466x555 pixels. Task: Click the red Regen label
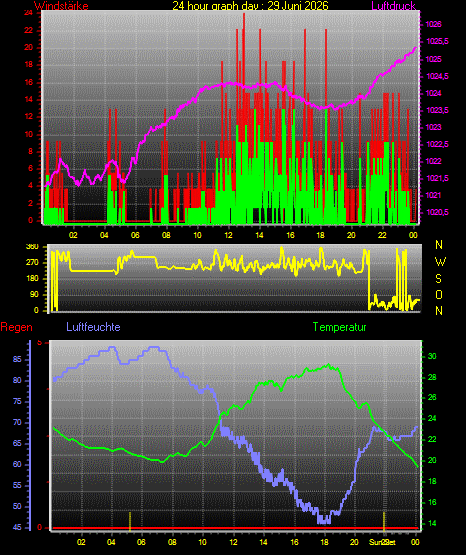pos(16,327)
